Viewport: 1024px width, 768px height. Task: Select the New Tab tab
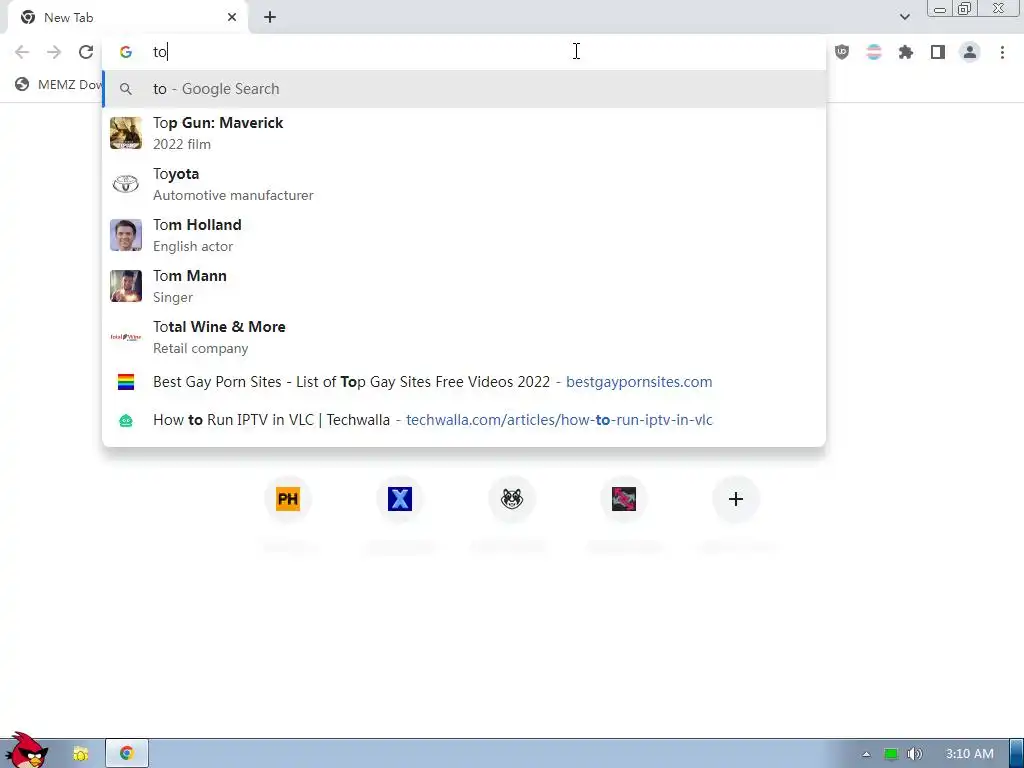tap(128, 18)
